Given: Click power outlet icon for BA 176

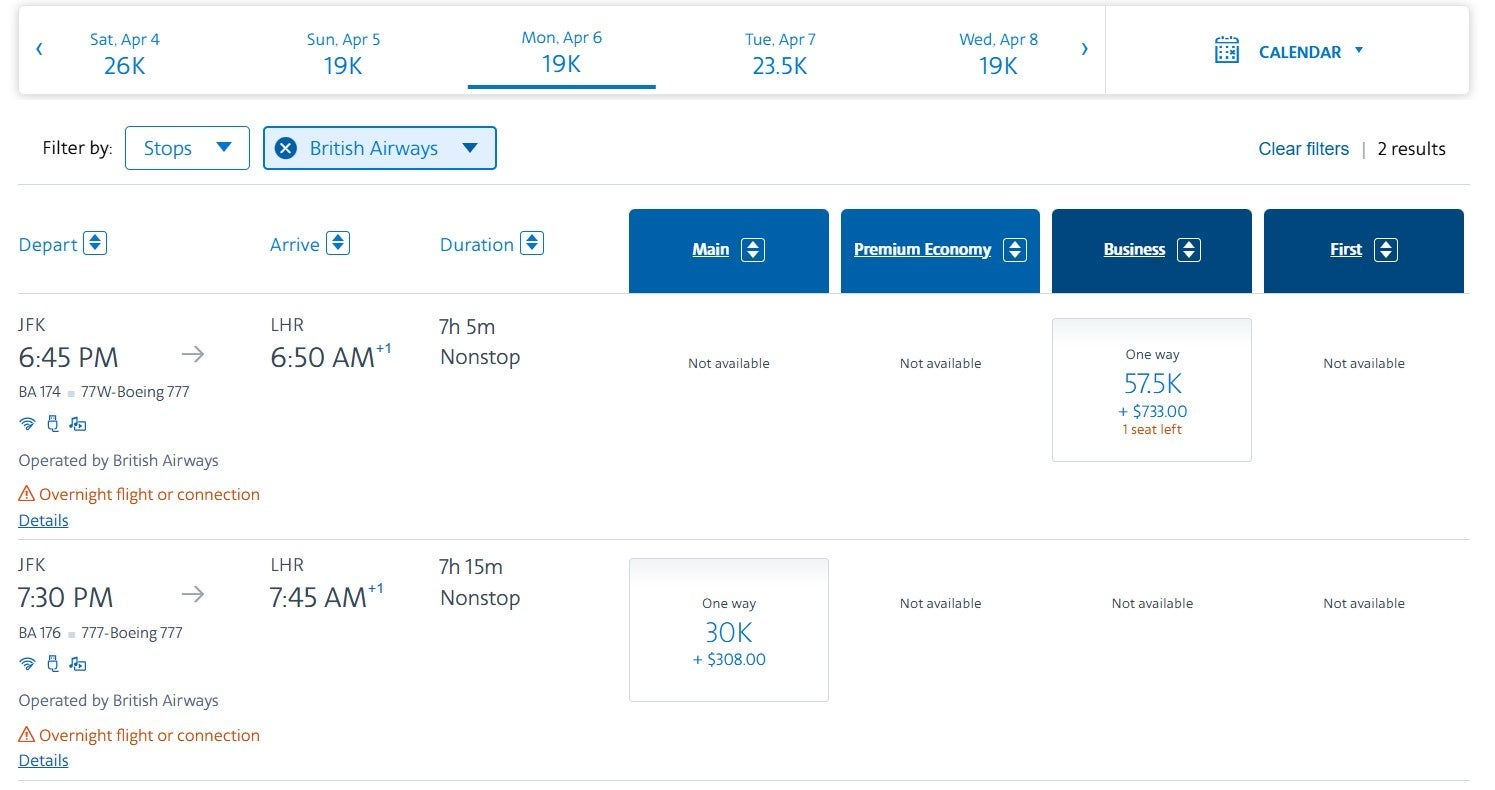Looking at the screenshot, I should click(x=53, y=664).
